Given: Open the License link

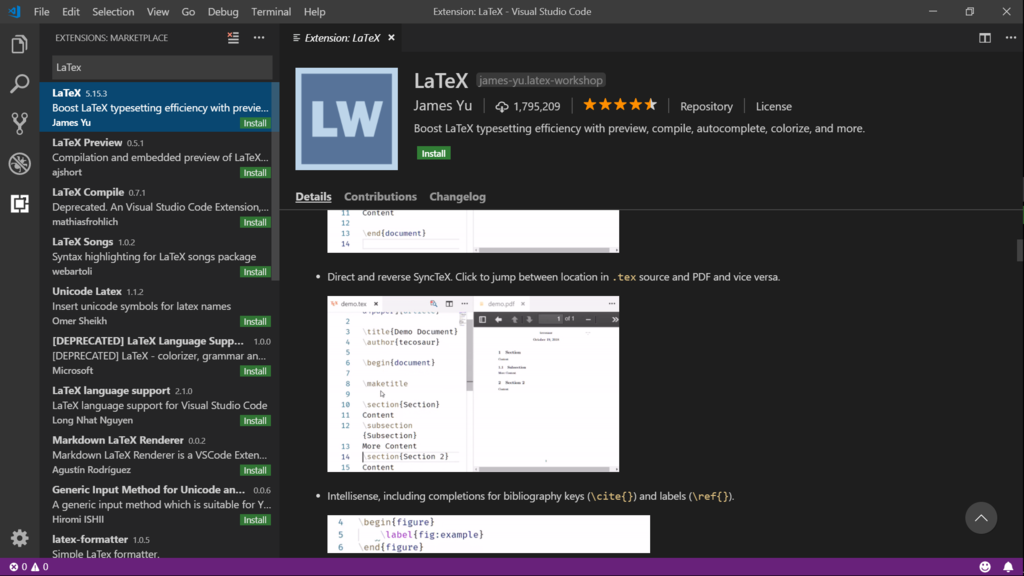Looking at the screenshot, I should [773, 106].
